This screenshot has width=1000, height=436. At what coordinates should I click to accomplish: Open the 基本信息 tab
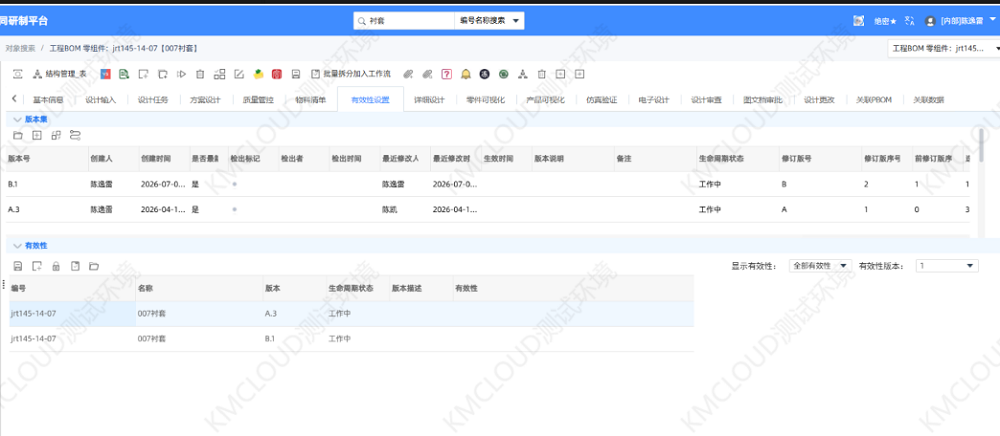(48, 99)
